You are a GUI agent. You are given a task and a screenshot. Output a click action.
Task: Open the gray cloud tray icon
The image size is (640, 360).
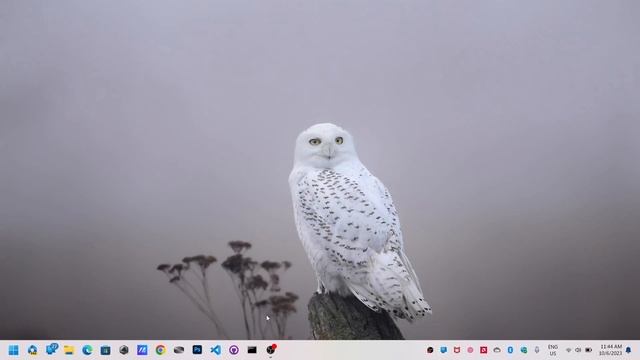[497, 350]
